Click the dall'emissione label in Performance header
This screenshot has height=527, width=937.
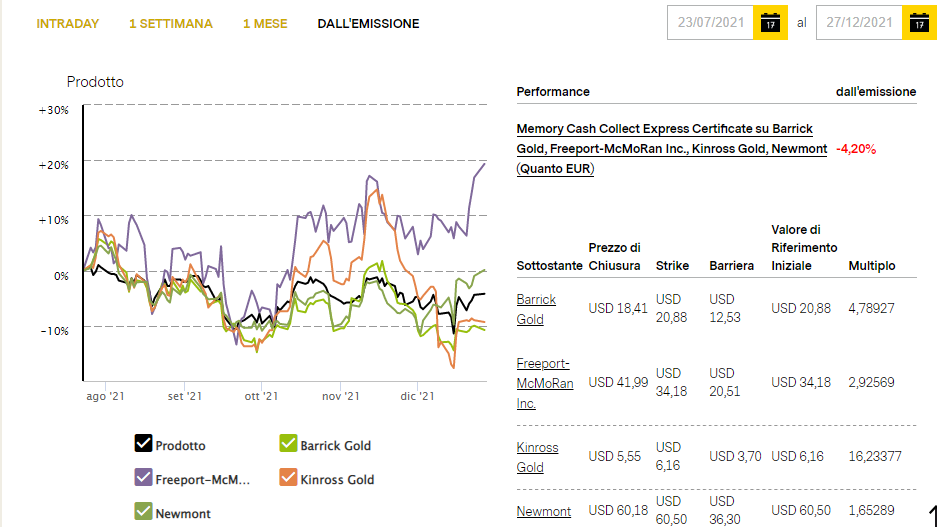click(x=875, y=92)
